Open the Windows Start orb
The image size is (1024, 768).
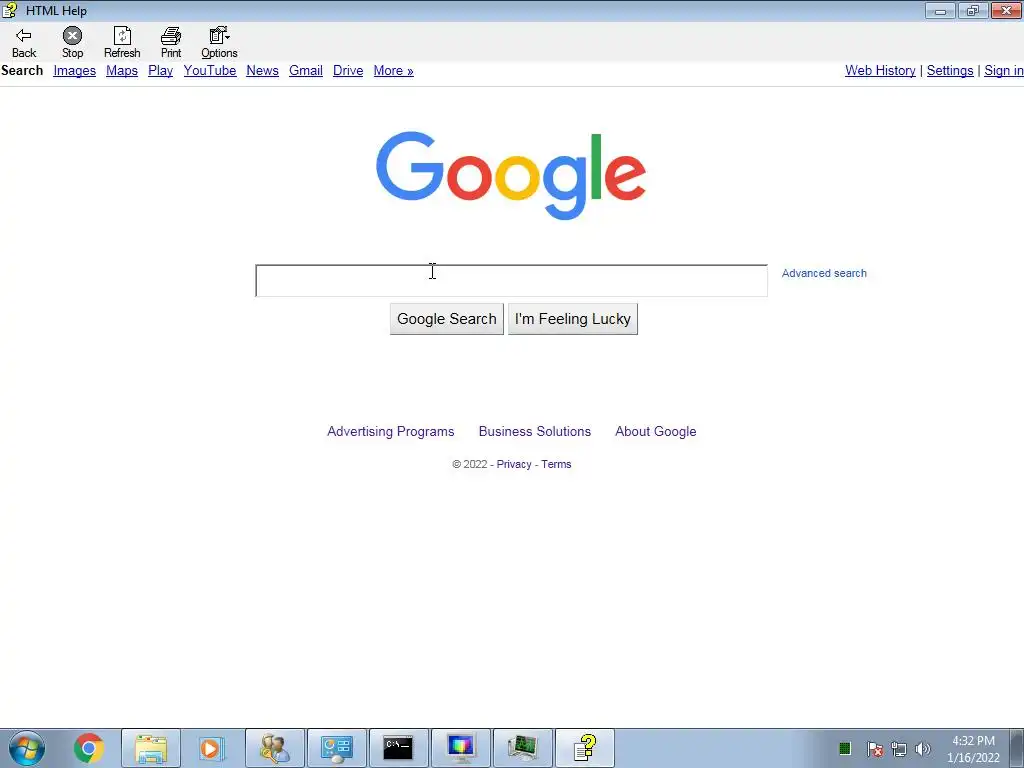27,748
